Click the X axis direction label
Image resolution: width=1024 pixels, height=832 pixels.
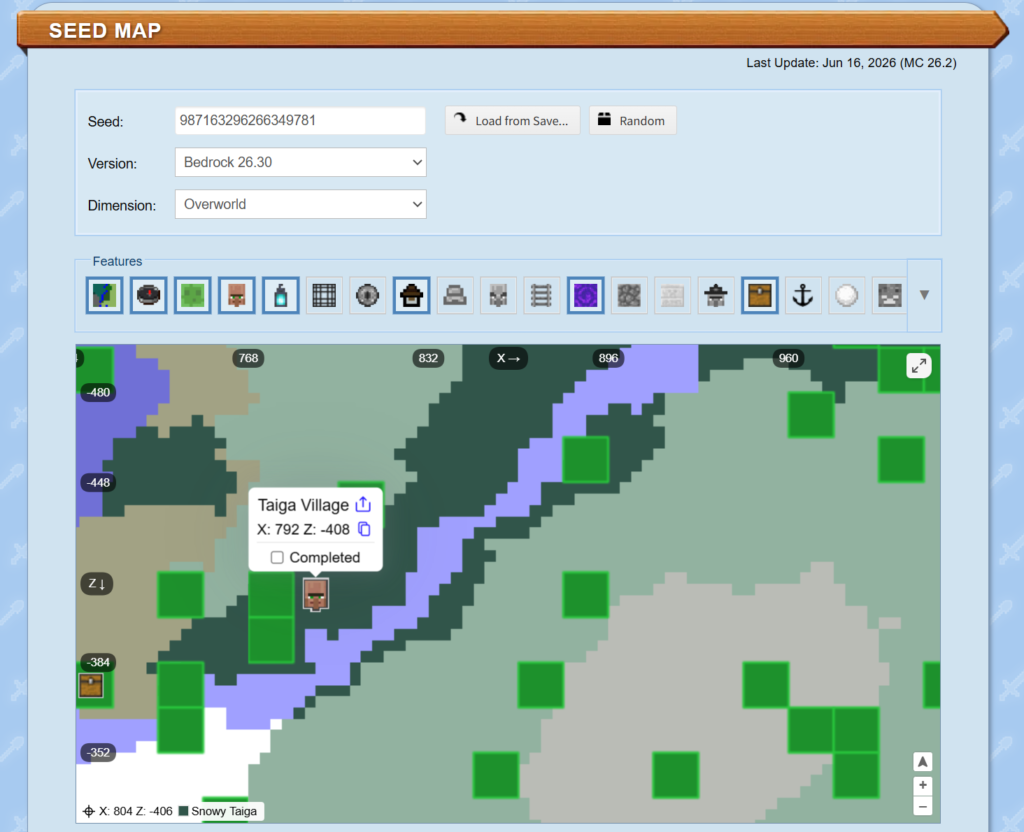click(x=508, y=358)
